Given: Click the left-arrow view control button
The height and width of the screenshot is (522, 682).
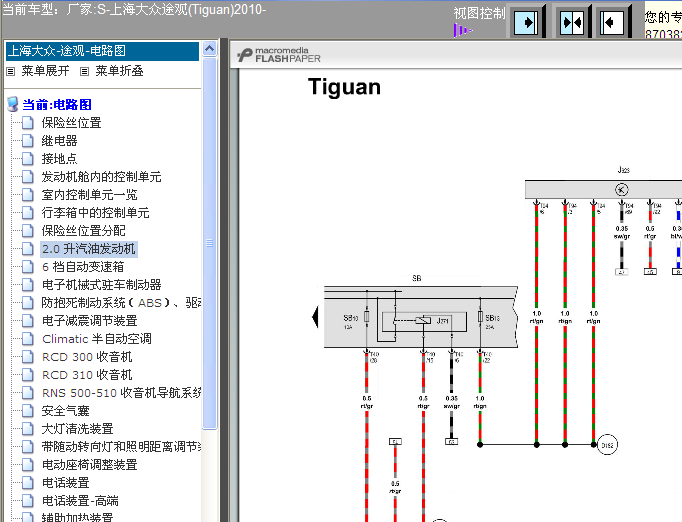Looking at the screenshot, I should point(612,22).
